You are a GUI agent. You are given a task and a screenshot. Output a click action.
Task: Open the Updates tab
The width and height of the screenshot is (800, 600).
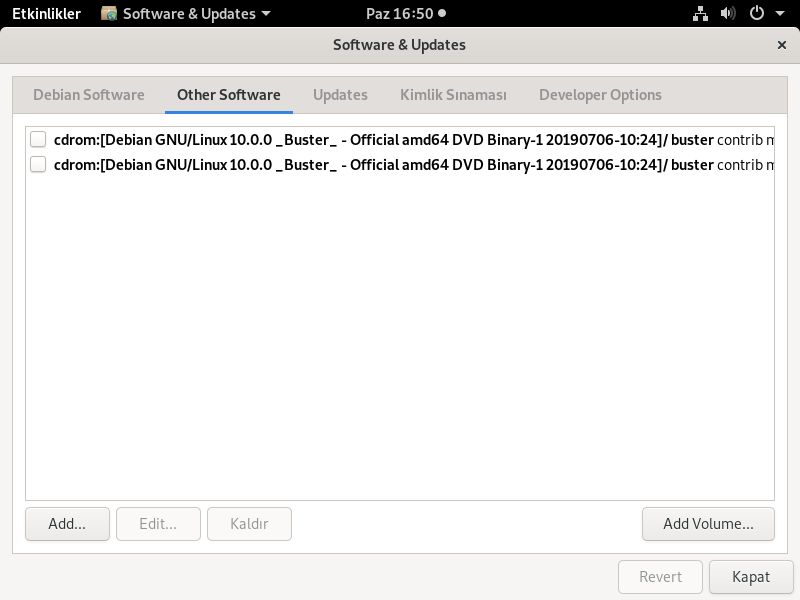pos(340,95)
